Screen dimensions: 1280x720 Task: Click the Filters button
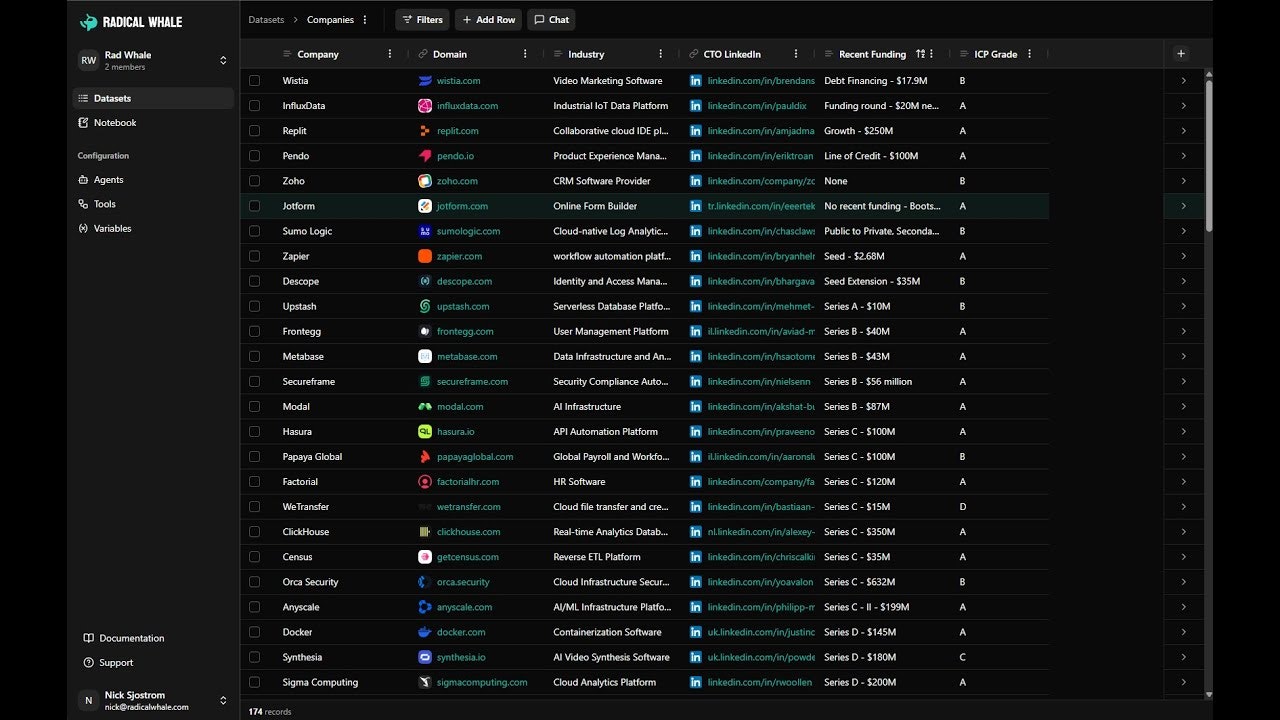(422, 20)
